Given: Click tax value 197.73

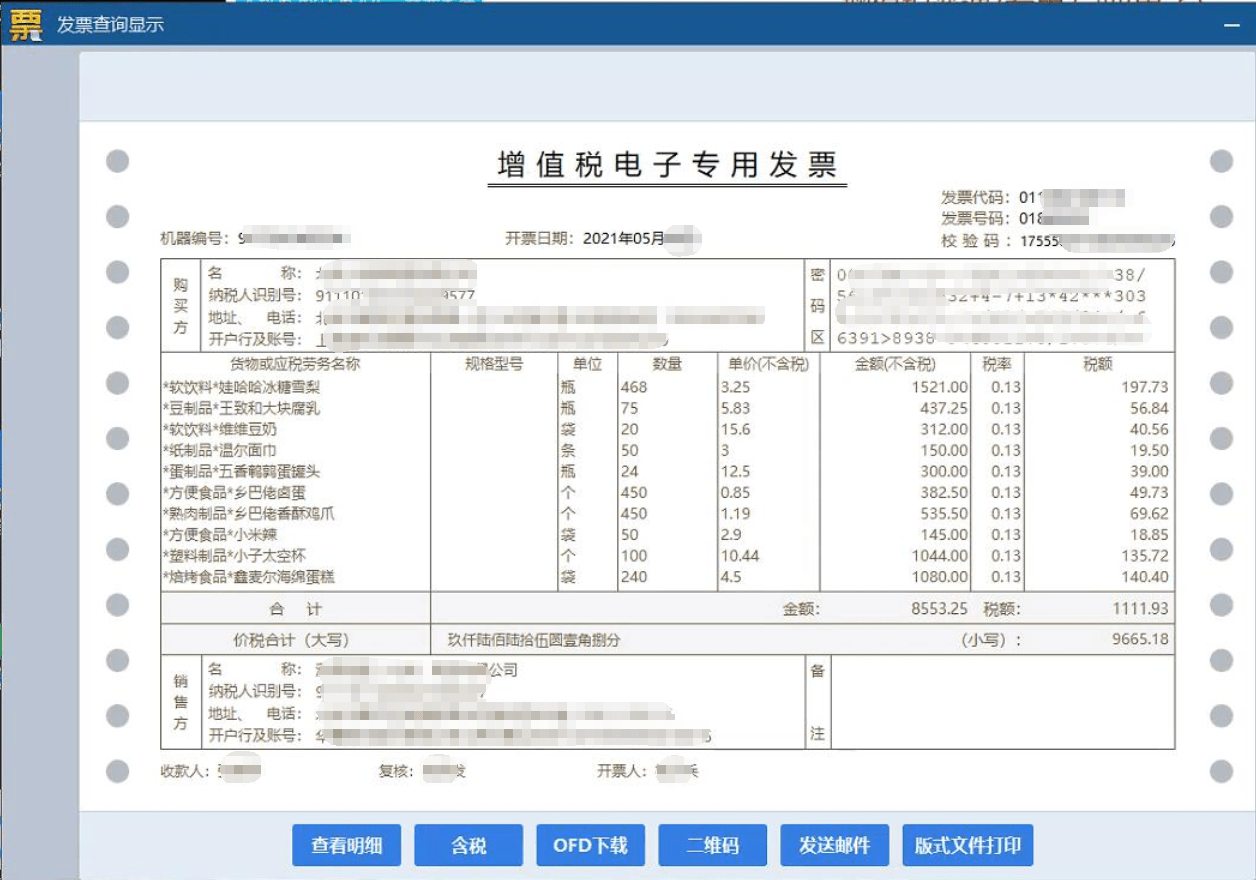Looking at the screenshot, I should (x=1145, y=387).
